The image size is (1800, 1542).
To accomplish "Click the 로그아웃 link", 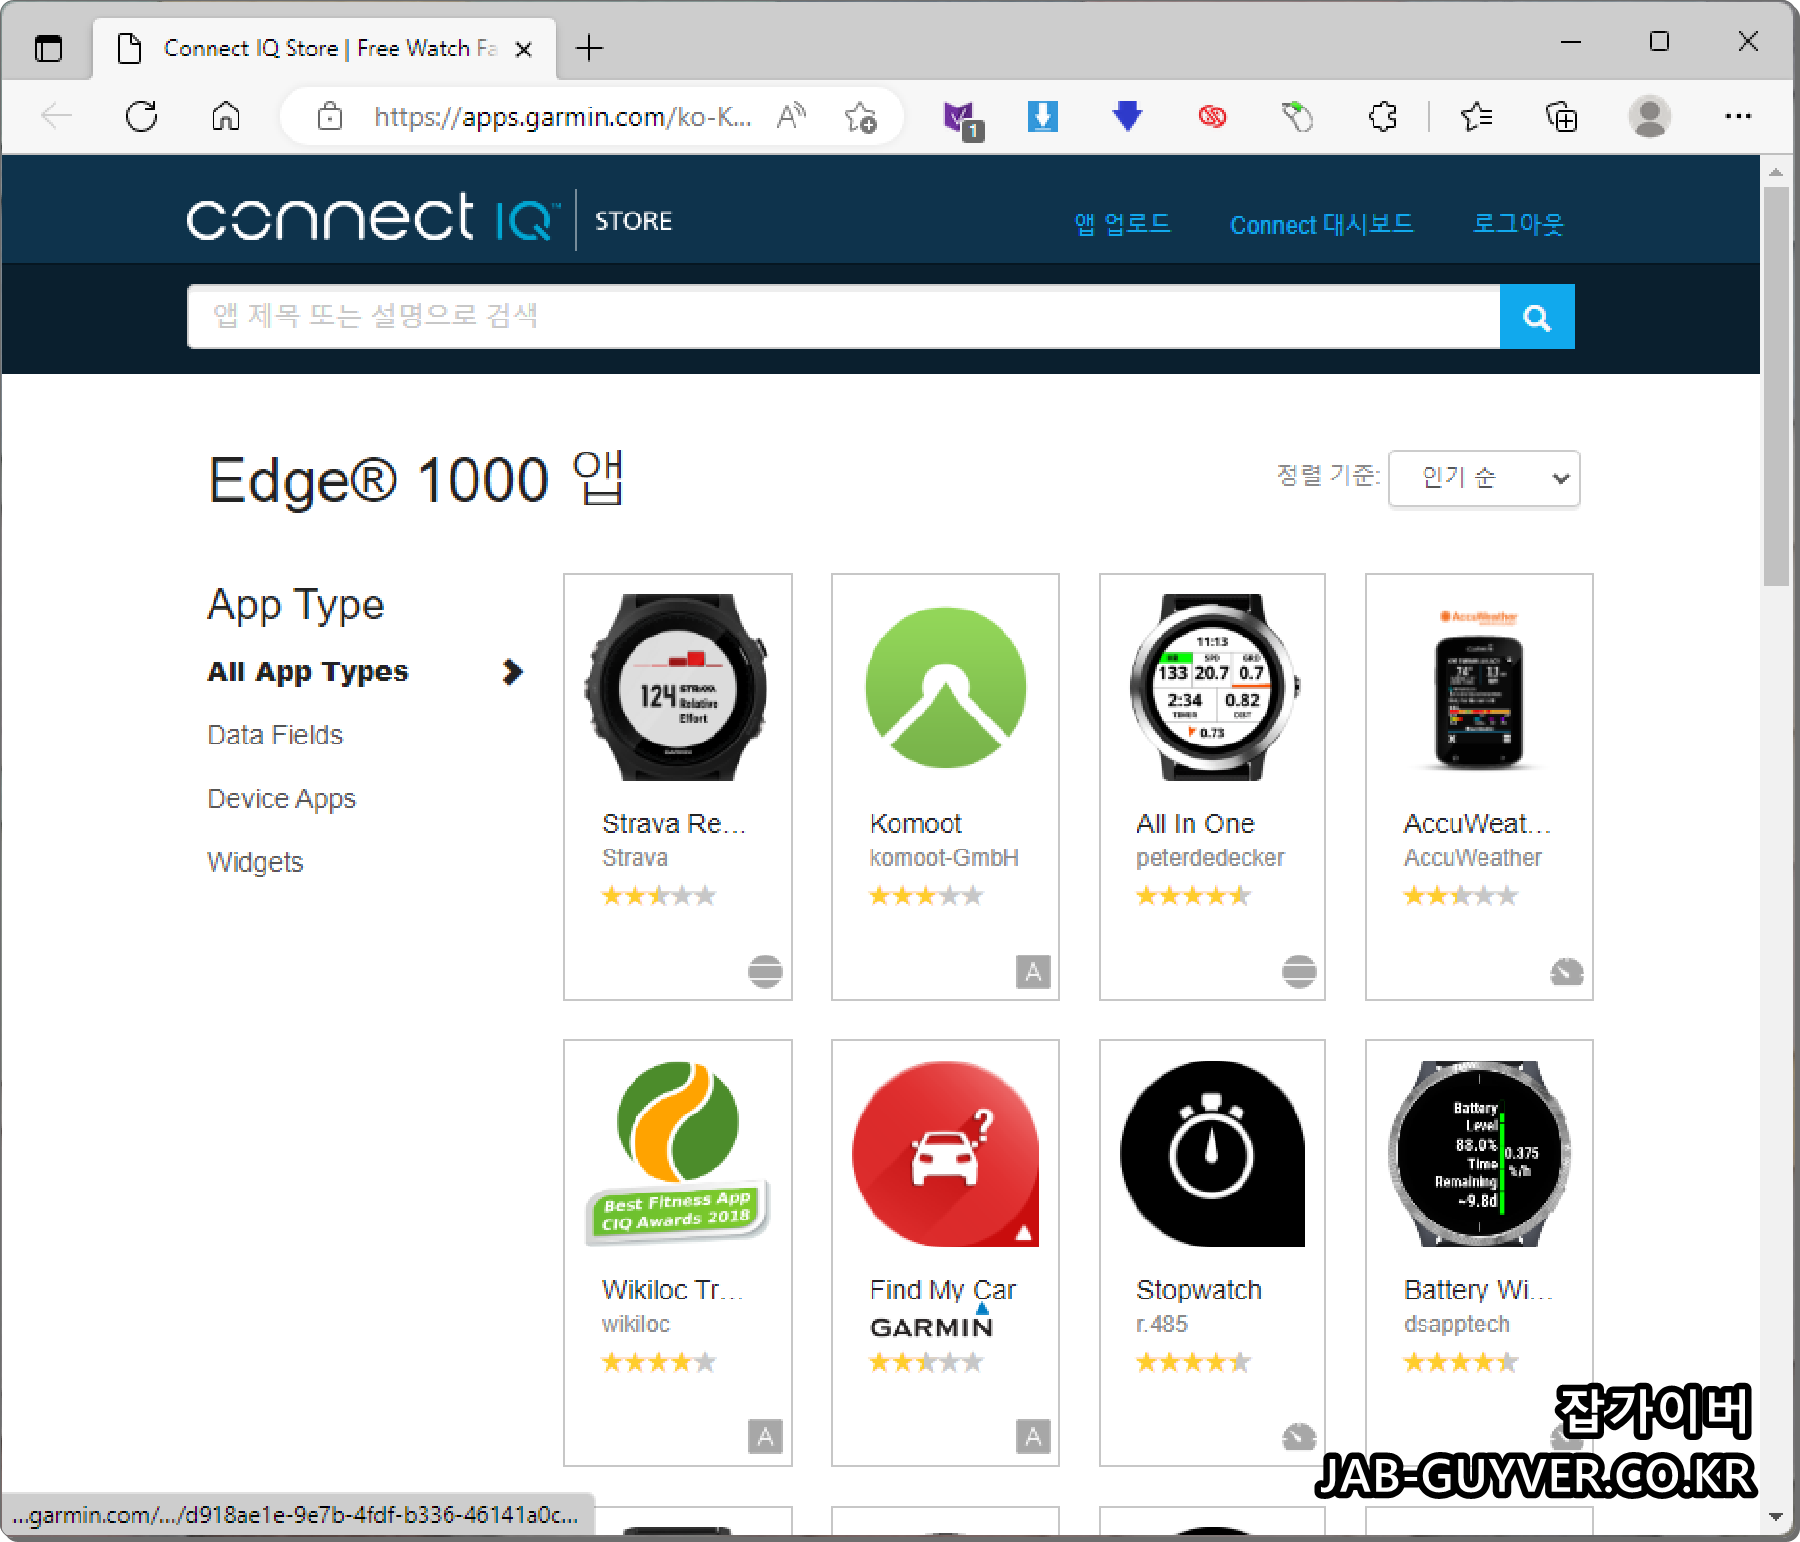I will [x=1518, y=224].
